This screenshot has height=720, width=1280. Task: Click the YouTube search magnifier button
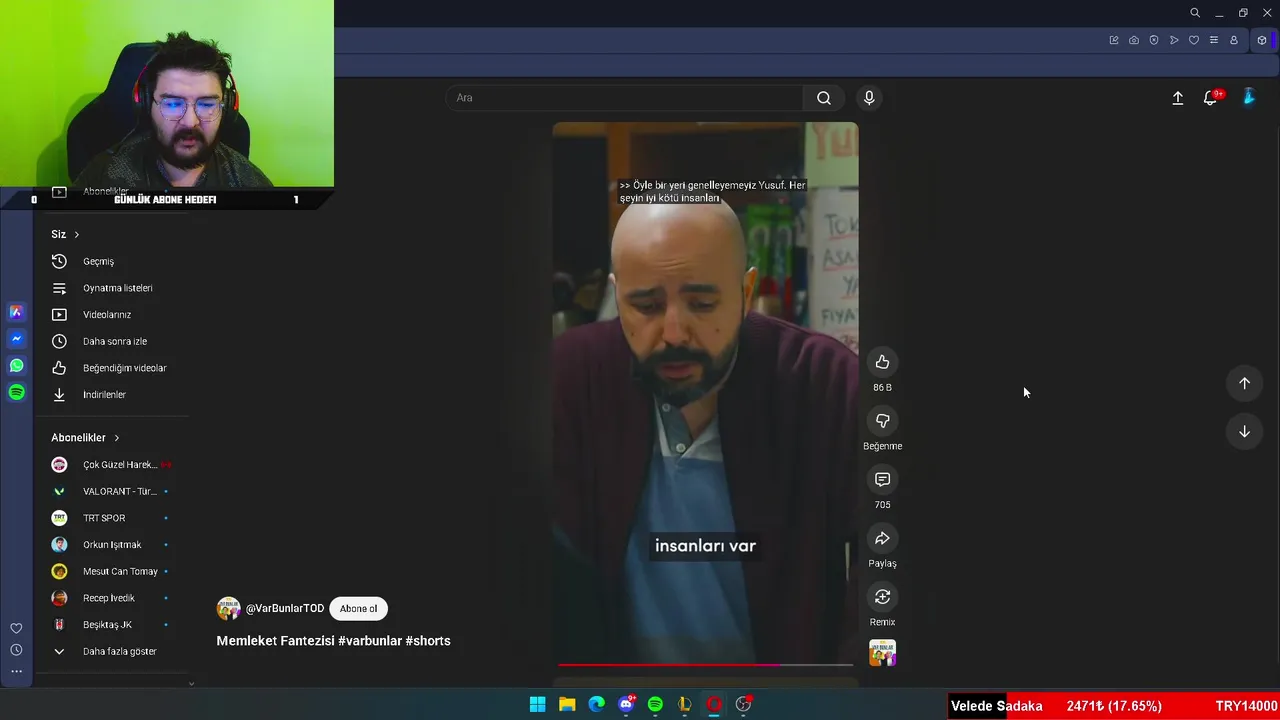coord(823,98)
